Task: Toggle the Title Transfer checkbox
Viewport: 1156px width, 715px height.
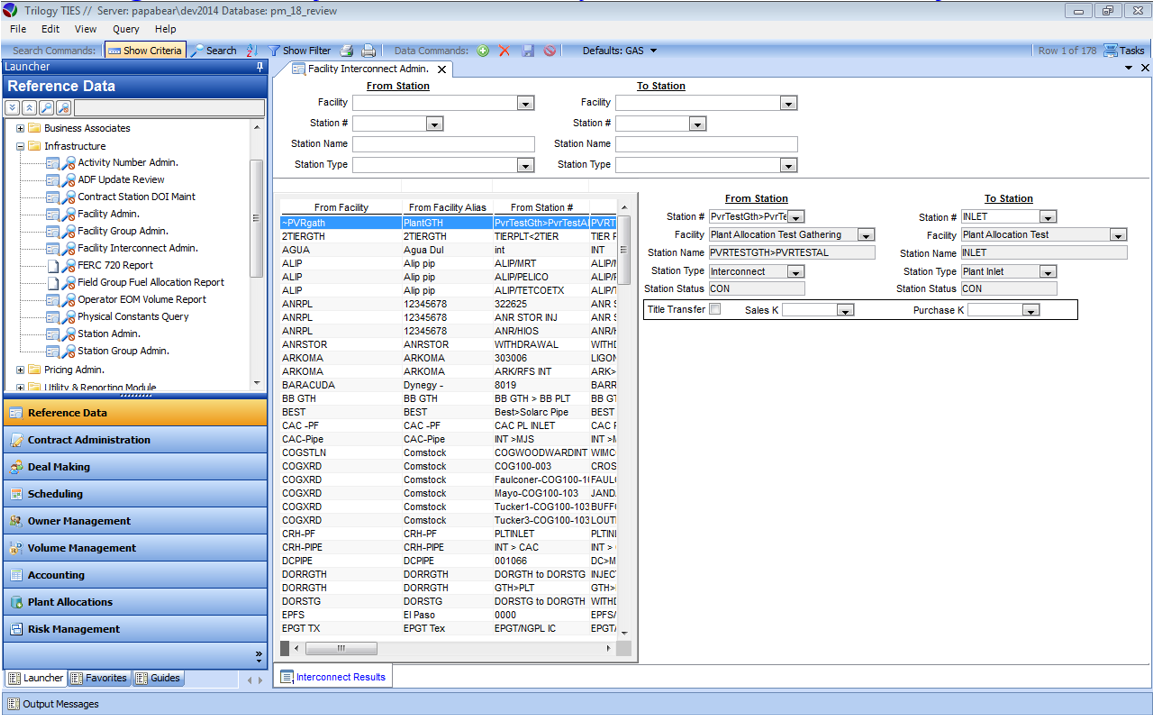Action: click(x=715, y=309)
